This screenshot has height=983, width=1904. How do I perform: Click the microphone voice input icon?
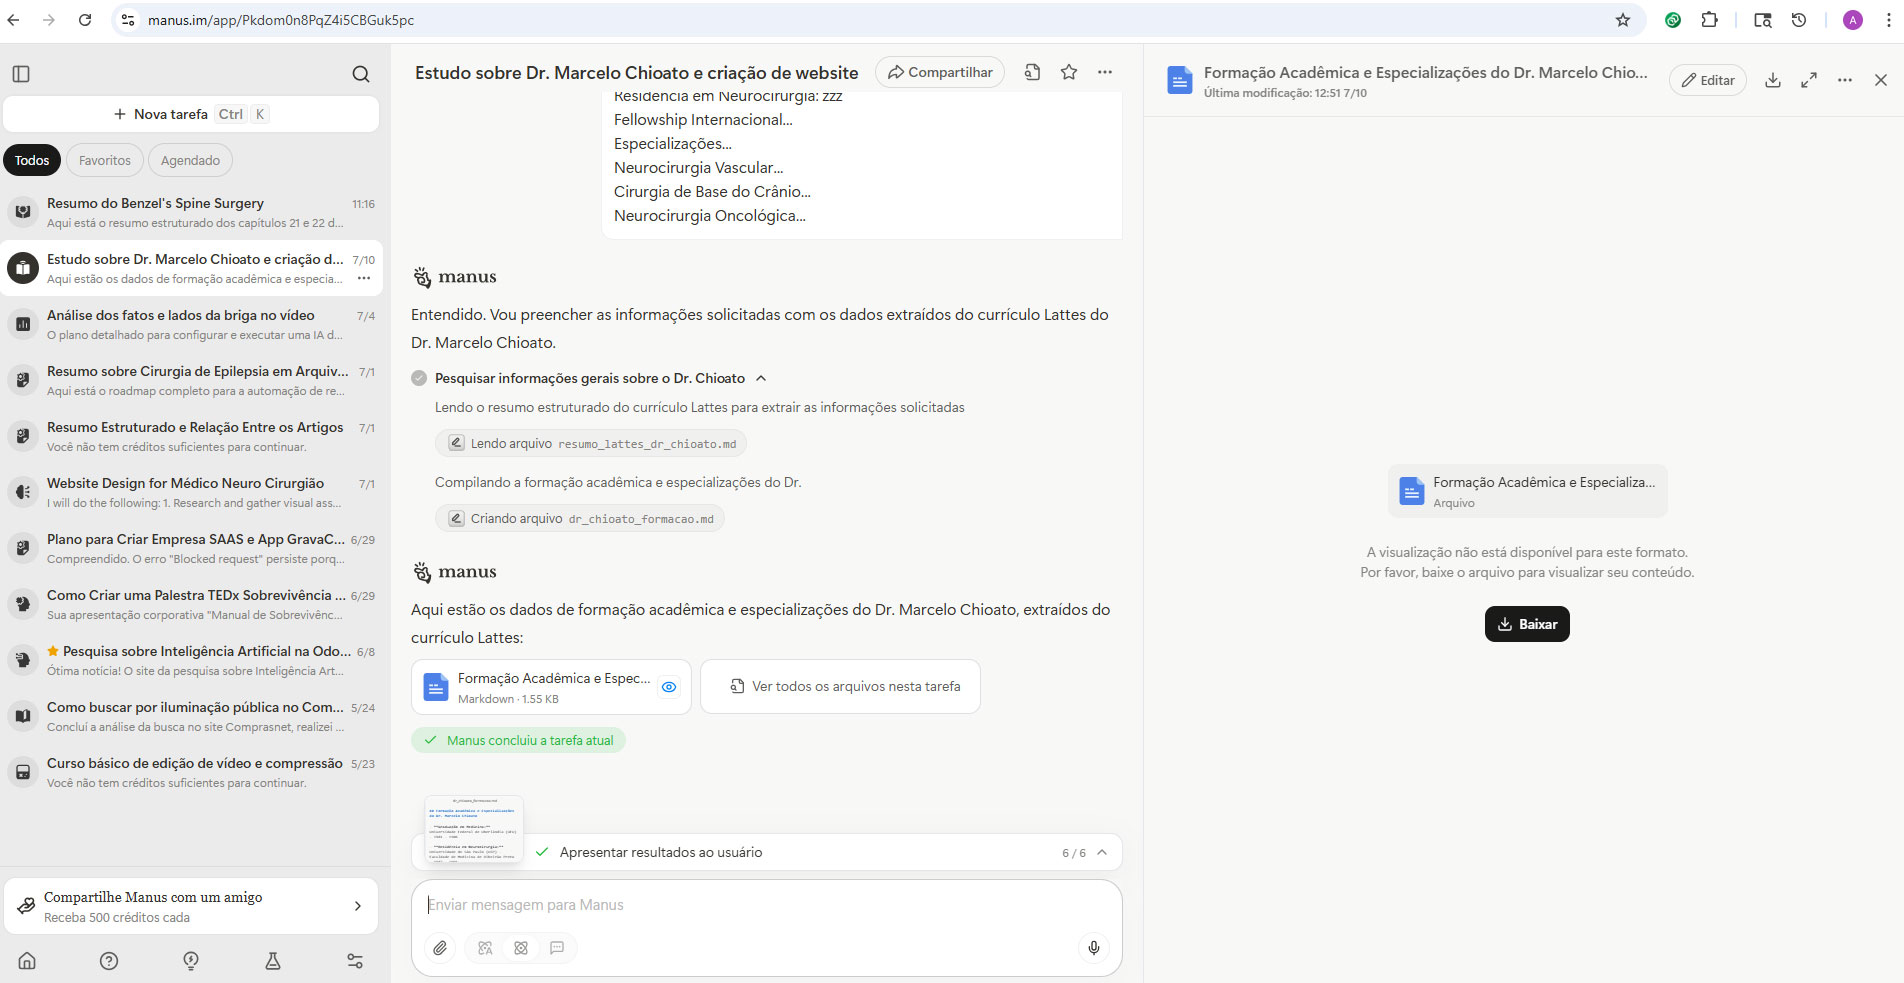1093,948
